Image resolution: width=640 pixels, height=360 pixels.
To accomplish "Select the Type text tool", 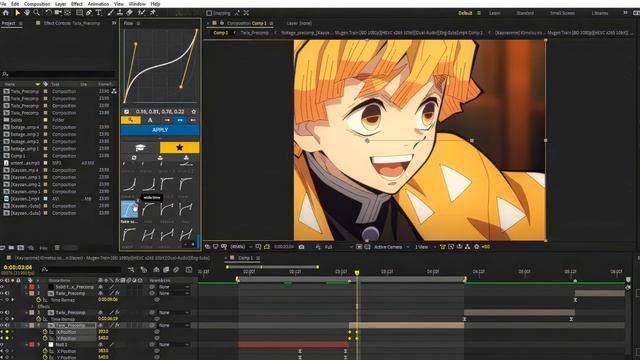I will pos(98,13).
